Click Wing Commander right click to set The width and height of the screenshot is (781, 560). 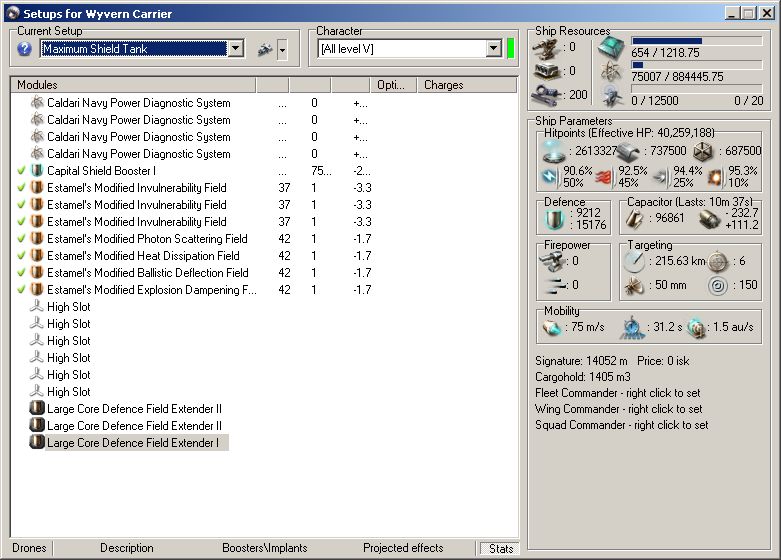point(619,409)
